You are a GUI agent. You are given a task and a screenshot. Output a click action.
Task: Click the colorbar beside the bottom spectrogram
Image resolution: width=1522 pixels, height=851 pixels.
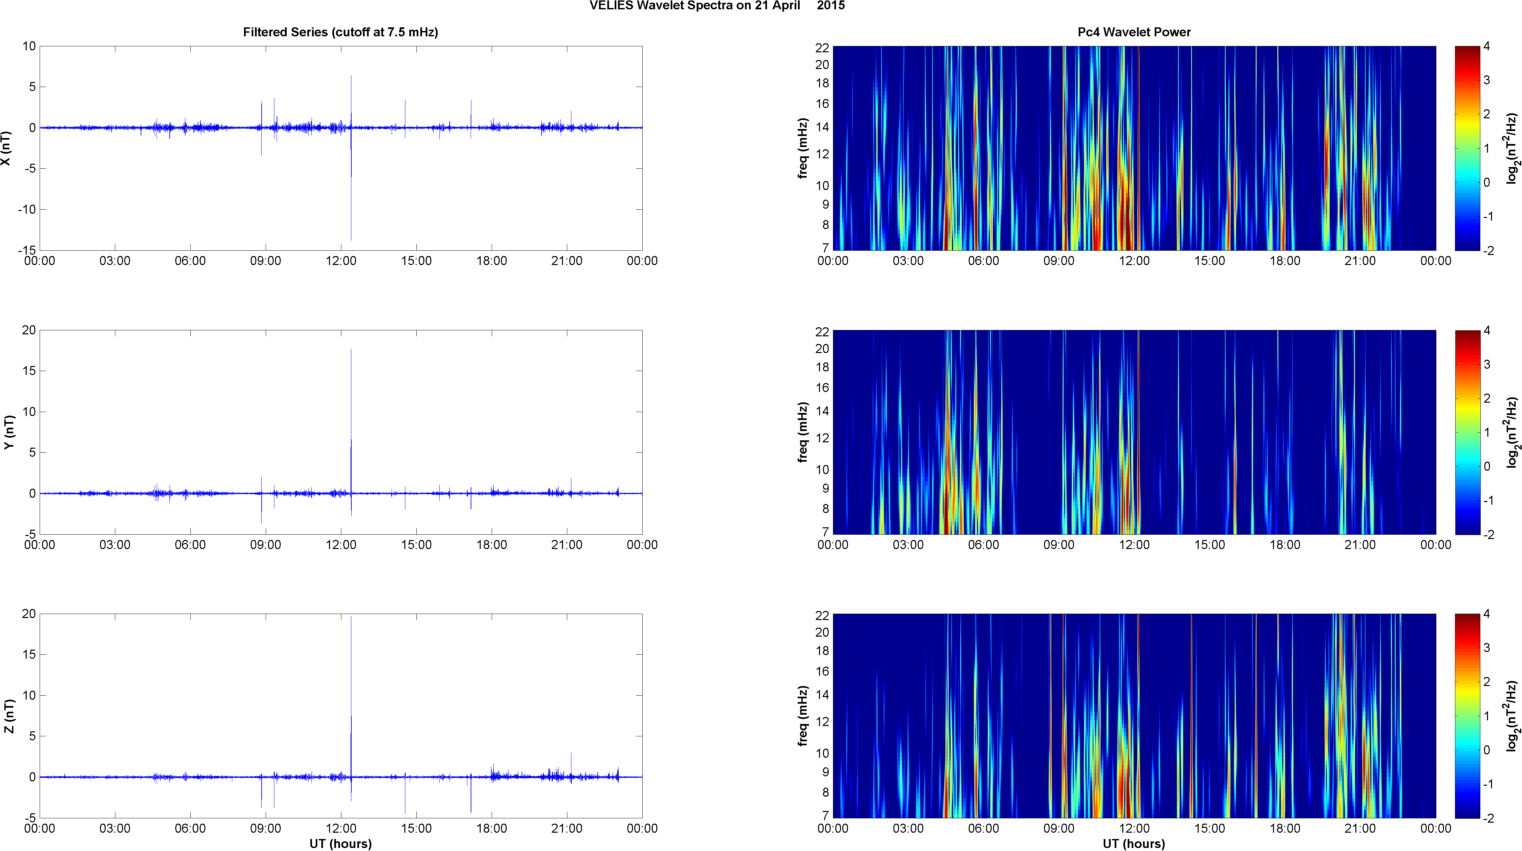(x=1466, y=716)
